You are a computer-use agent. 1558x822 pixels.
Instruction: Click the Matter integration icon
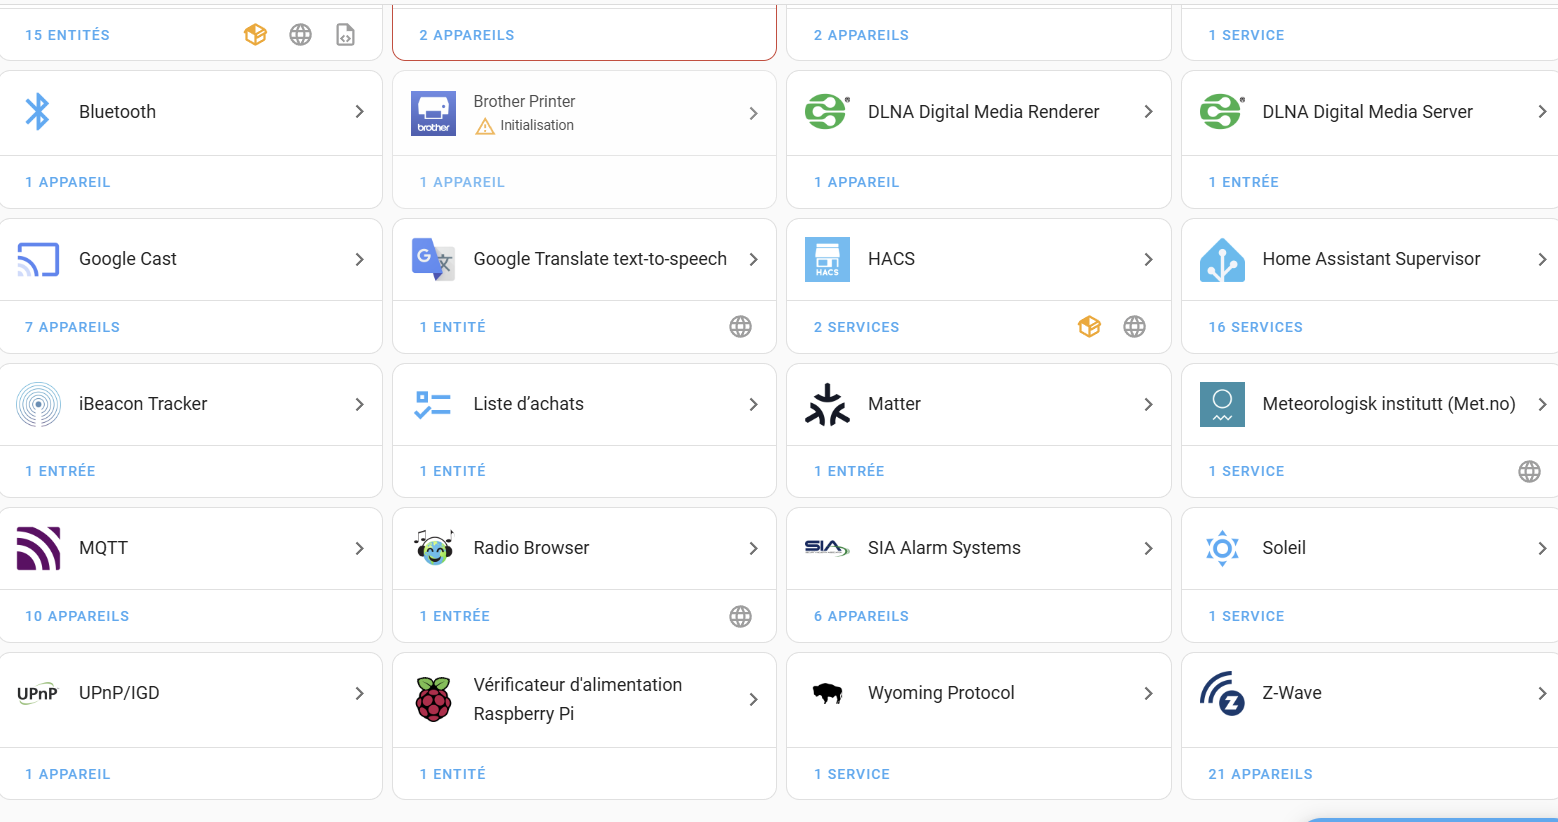click(827, 404)
